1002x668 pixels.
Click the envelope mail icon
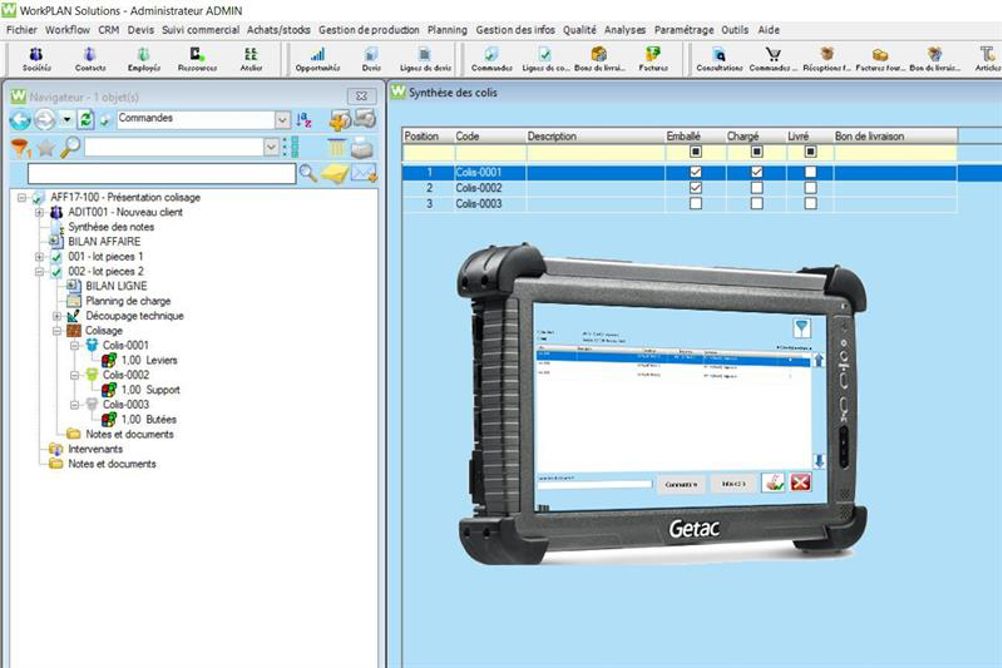point(364,173)
